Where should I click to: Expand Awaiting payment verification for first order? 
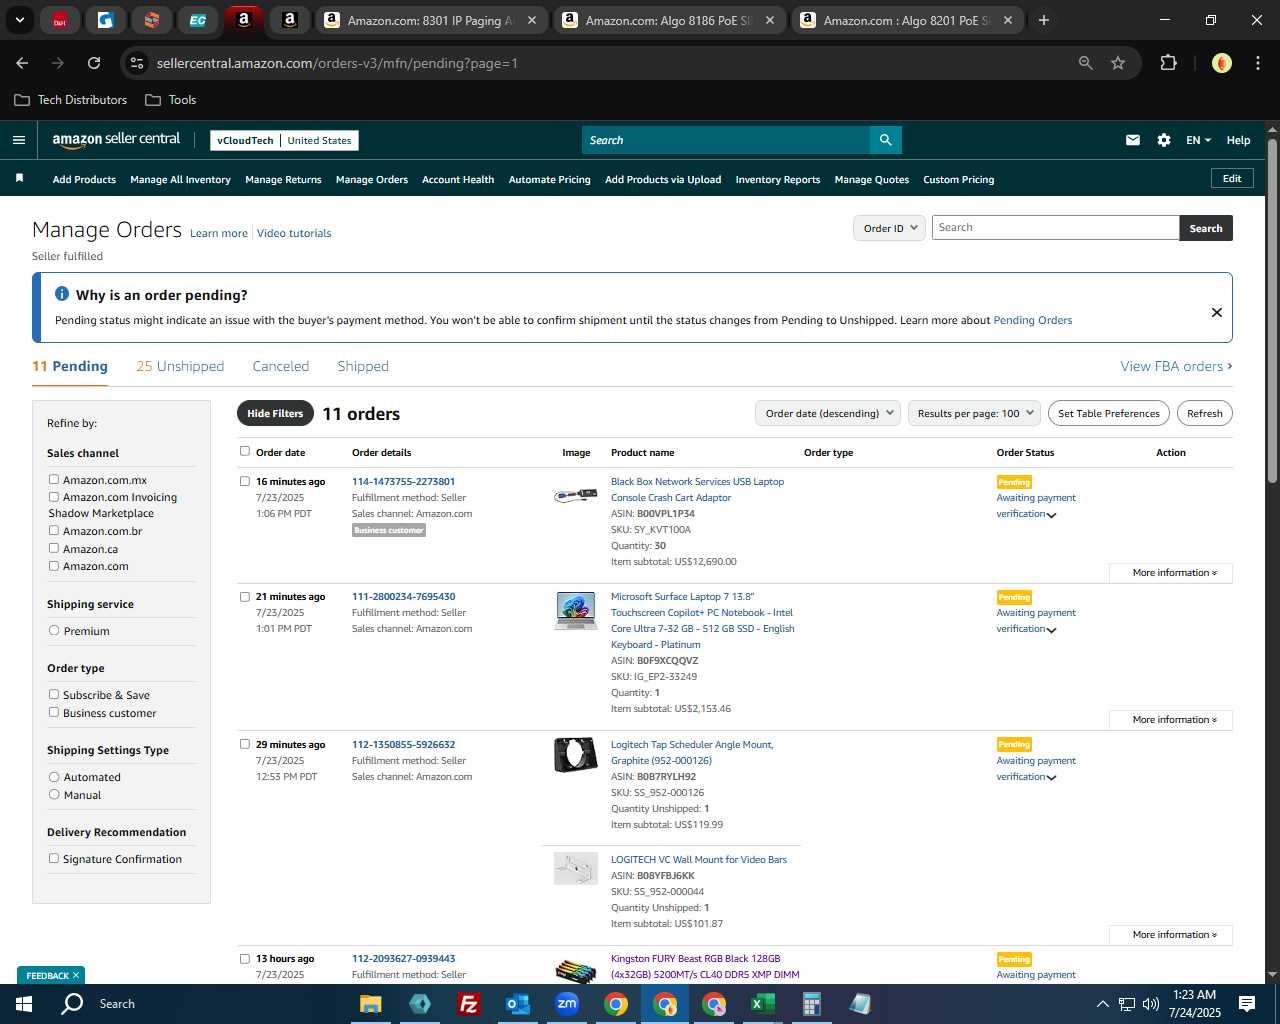1051,515
